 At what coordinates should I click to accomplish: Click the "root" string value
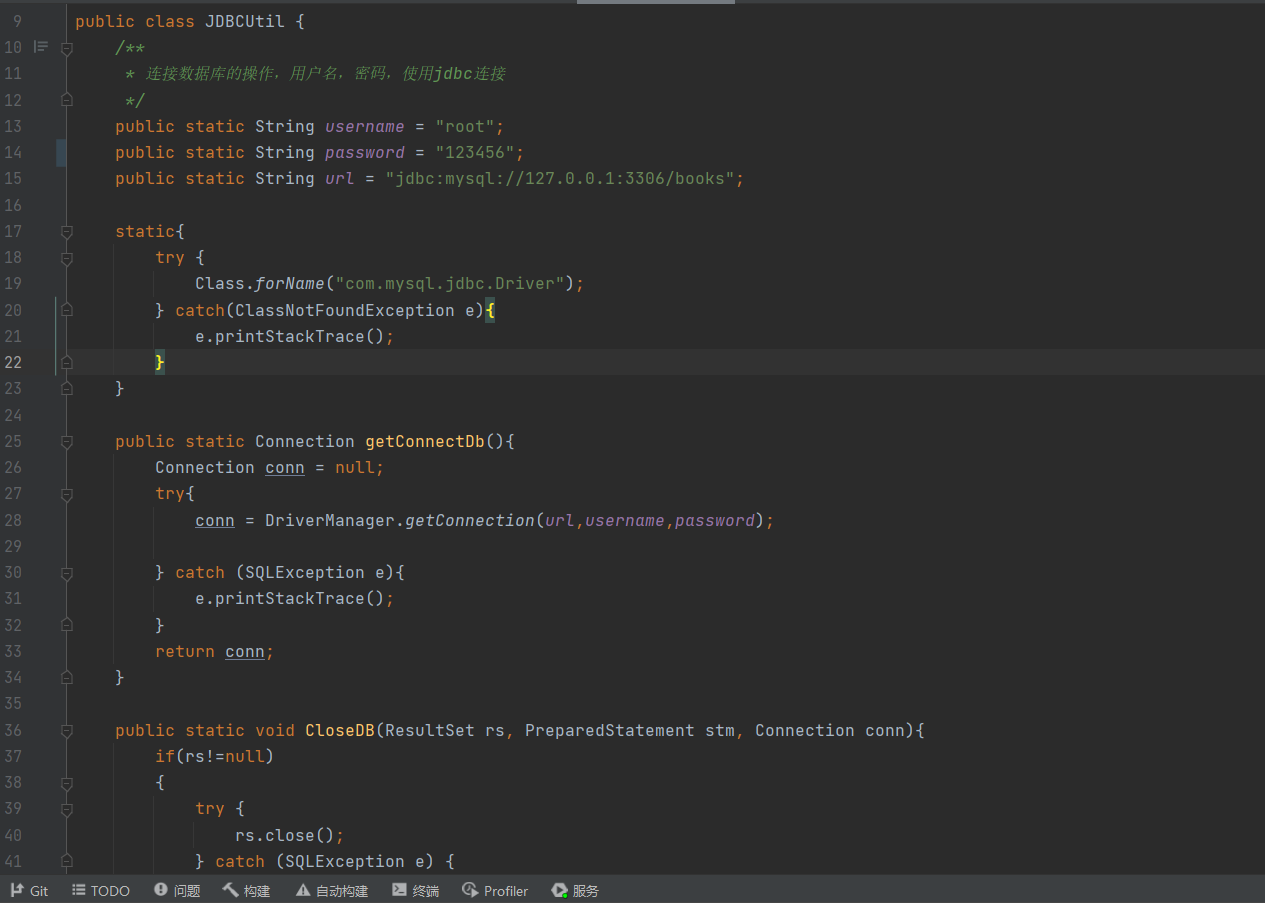465,127
